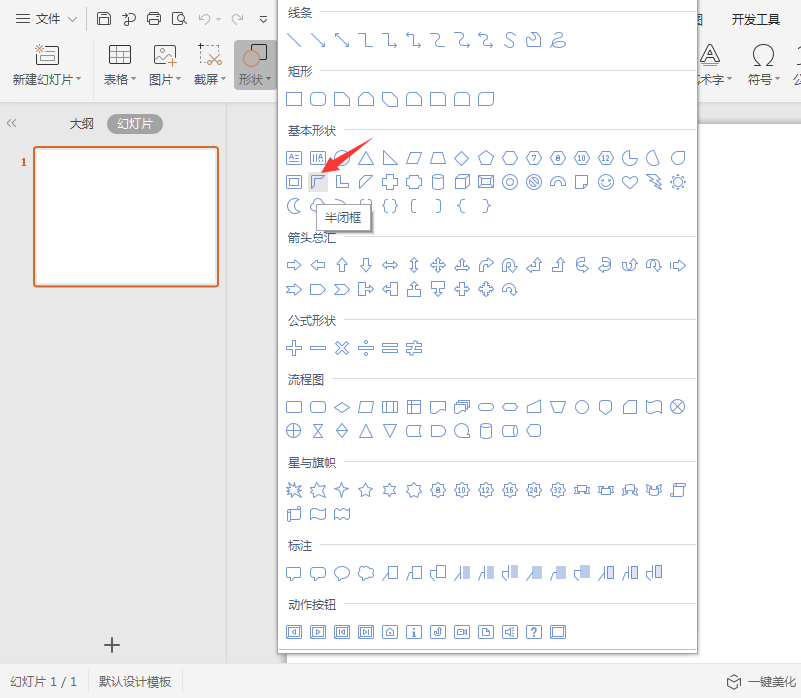Expand the 新建幻灯片 dropdown
Screen dimensions: 801x698
point(47,79)
